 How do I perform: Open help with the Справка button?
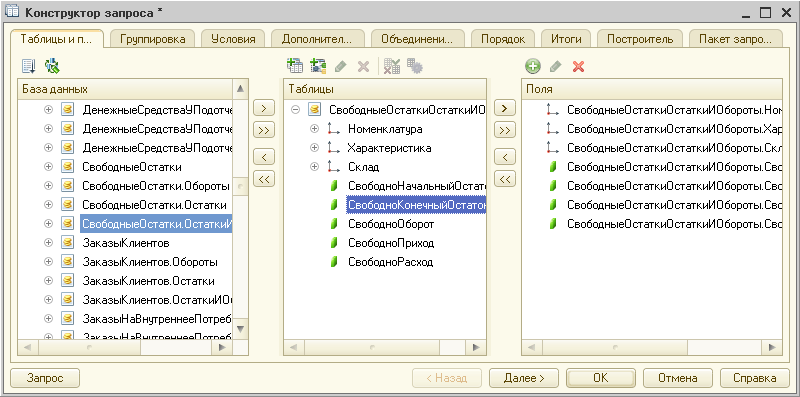click(x=755, y=378)
